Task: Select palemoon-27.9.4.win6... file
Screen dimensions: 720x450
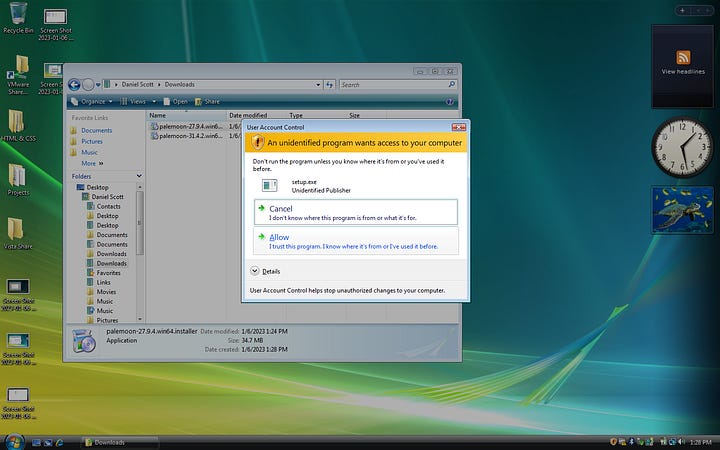Action: point(191,126)
